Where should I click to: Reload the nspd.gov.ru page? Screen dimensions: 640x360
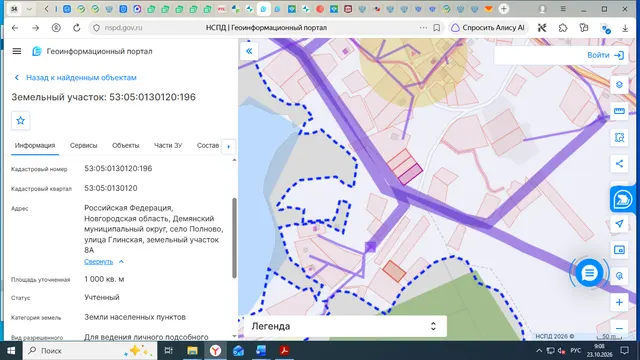pyautogui.click(x=76, y=28)
